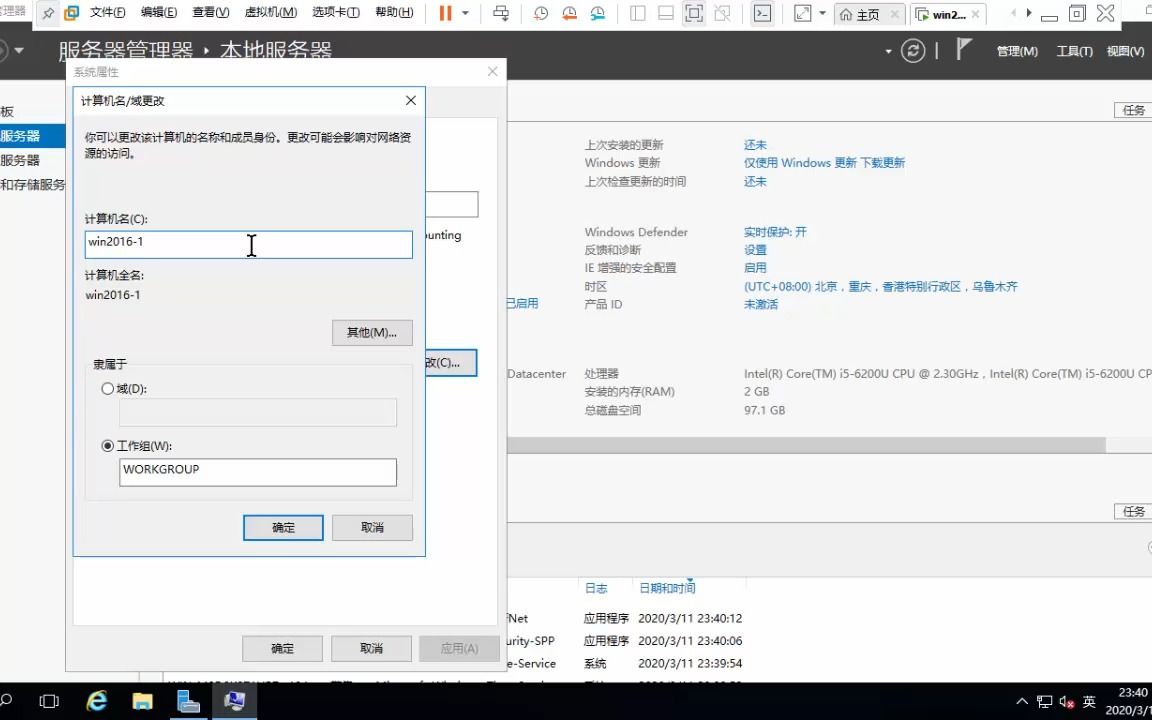This screenshot has width=1152, height=720.
Task: Open the 虚拟机(M) menu
Action: pos(270,12)
